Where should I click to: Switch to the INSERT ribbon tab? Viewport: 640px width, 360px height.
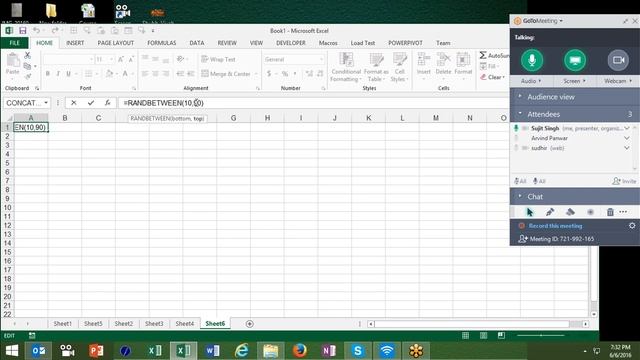tap(75, 43)
